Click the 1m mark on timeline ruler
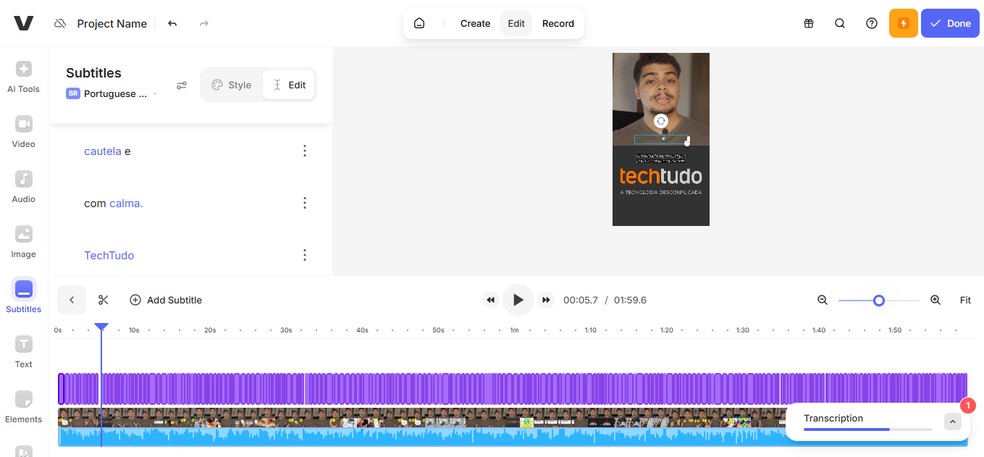Screen dimensions: 984x457 tap(514, 330)
